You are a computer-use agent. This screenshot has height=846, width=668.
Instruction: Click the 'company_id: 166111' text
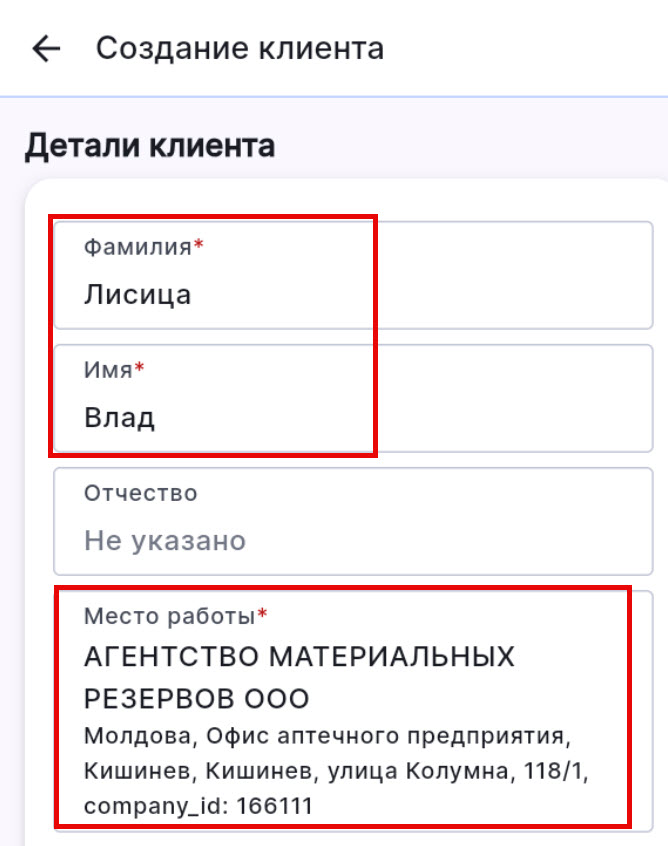pyautogui.click(x=198, y=805)
